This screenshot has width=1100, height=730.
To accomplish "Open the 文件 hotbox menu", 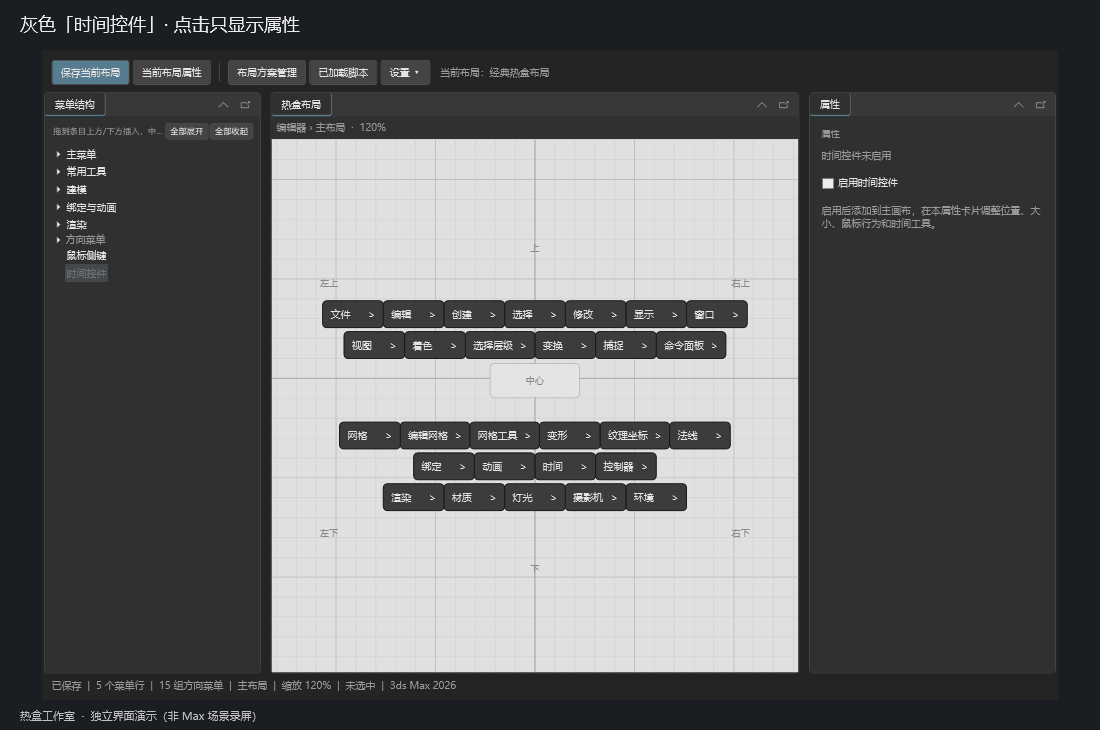I will click(x=353, y=314).
